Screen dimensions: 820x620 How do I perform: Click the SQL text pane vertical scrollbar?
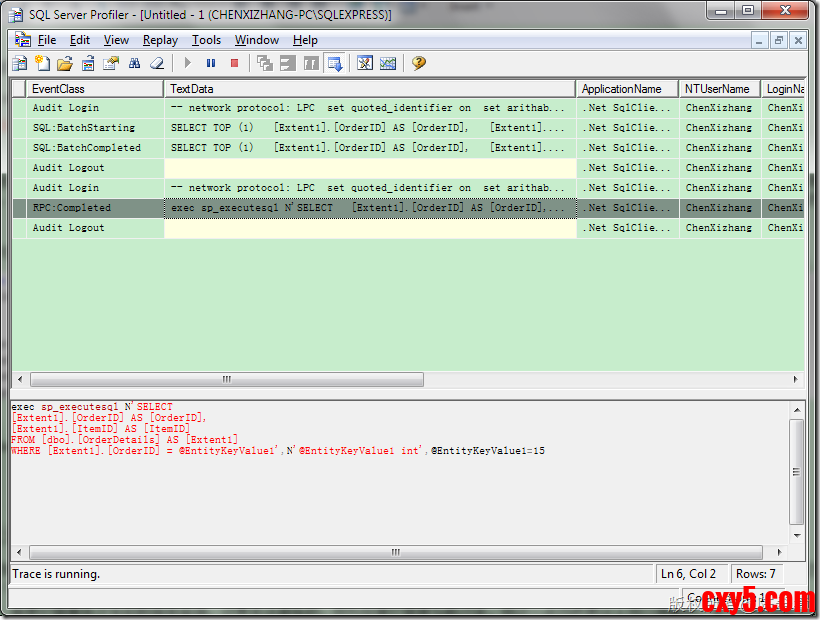pos(796,470)
